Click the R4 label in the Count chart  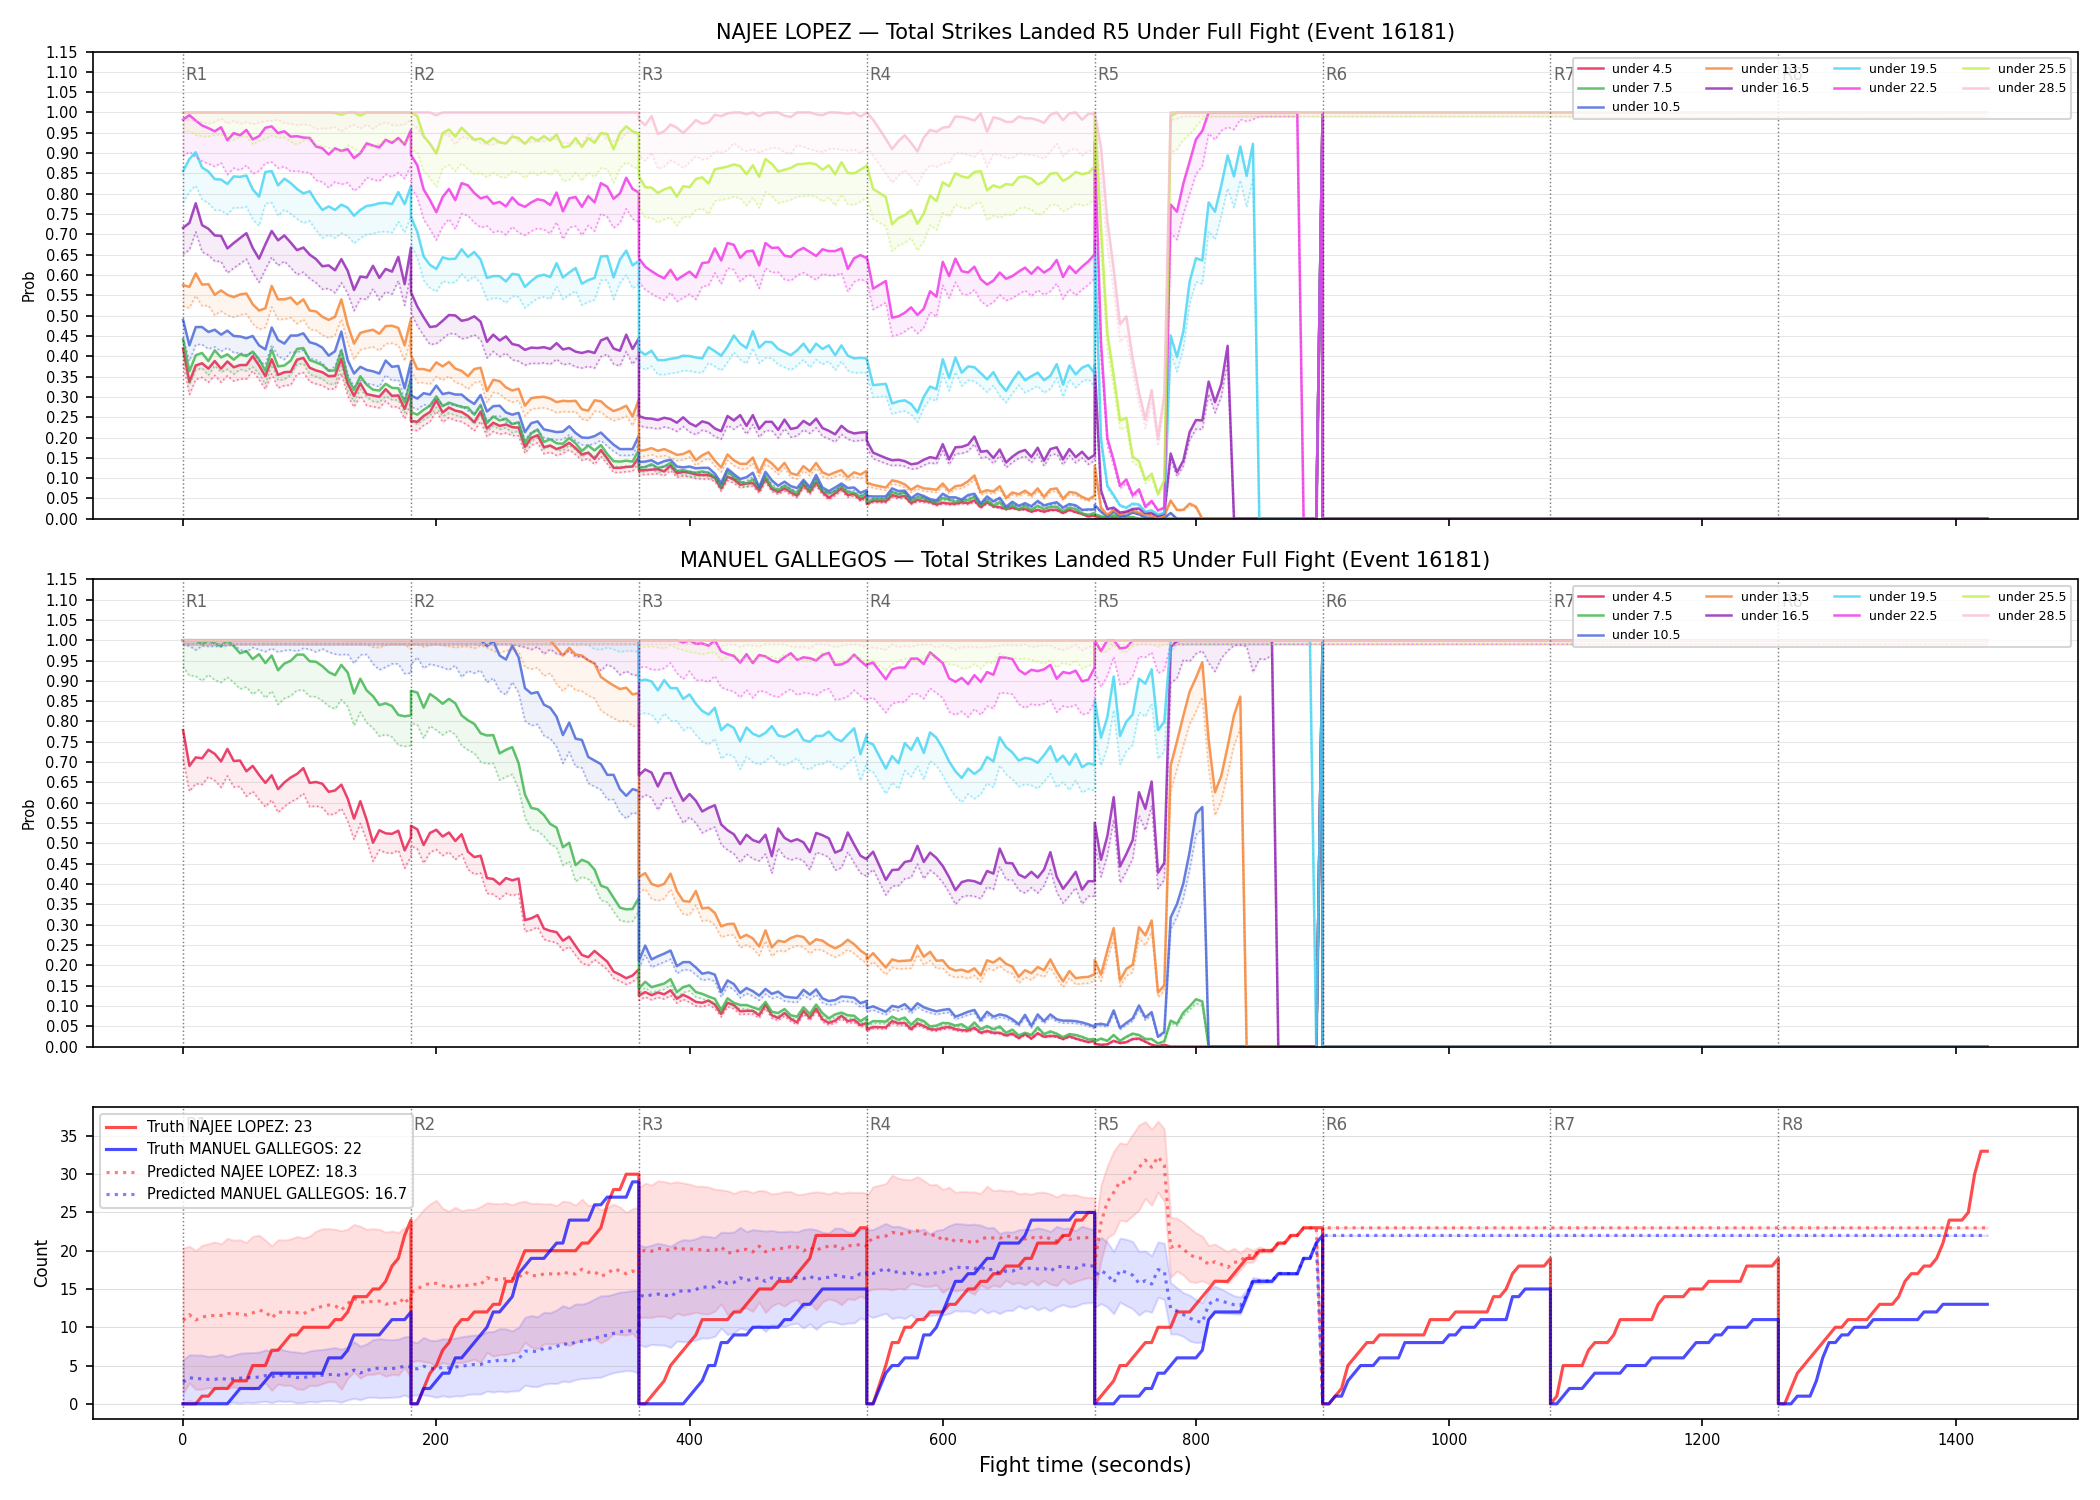click(x=880, y=1124)
